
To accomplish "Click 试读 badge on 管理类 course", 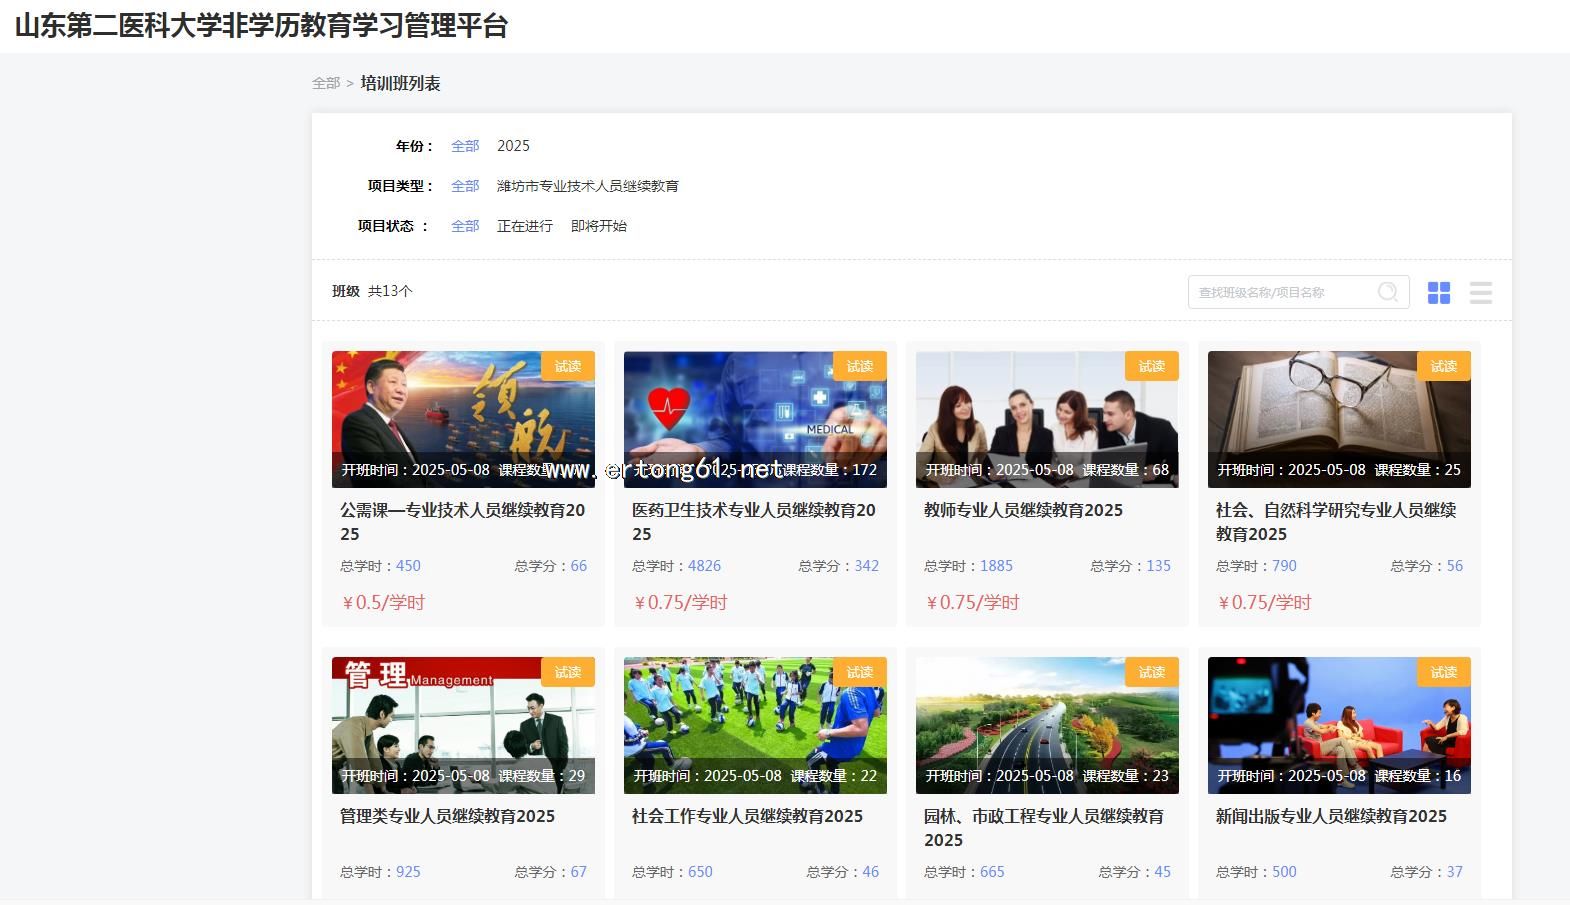I will (x=567, y=672).
